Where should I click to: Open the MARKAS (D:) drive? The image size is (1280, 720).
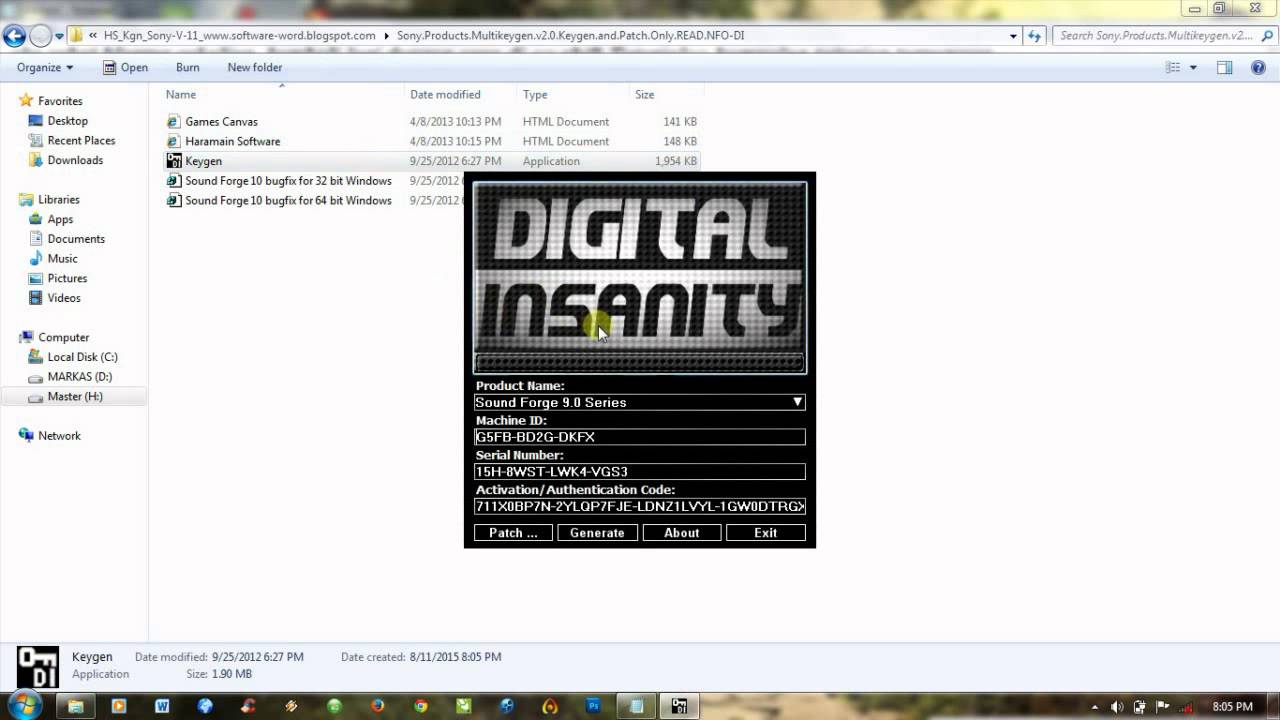pyautogui.click(x=79, y=377)
